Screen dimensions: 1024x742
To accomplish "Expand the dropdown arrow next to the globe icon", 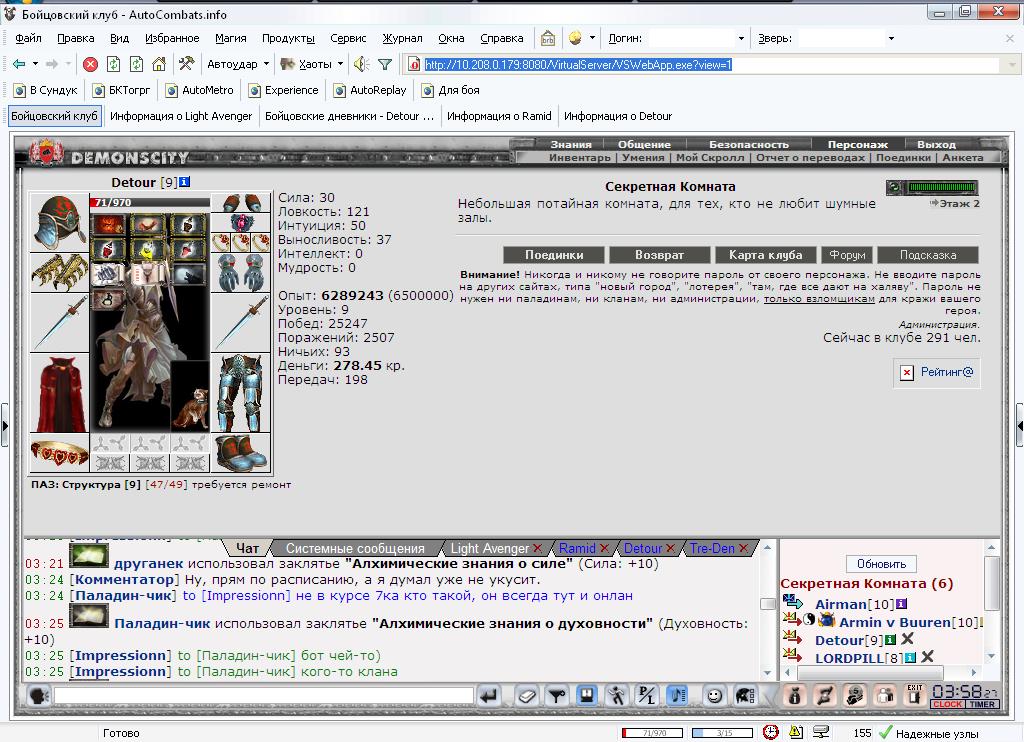I will point(592,38).
